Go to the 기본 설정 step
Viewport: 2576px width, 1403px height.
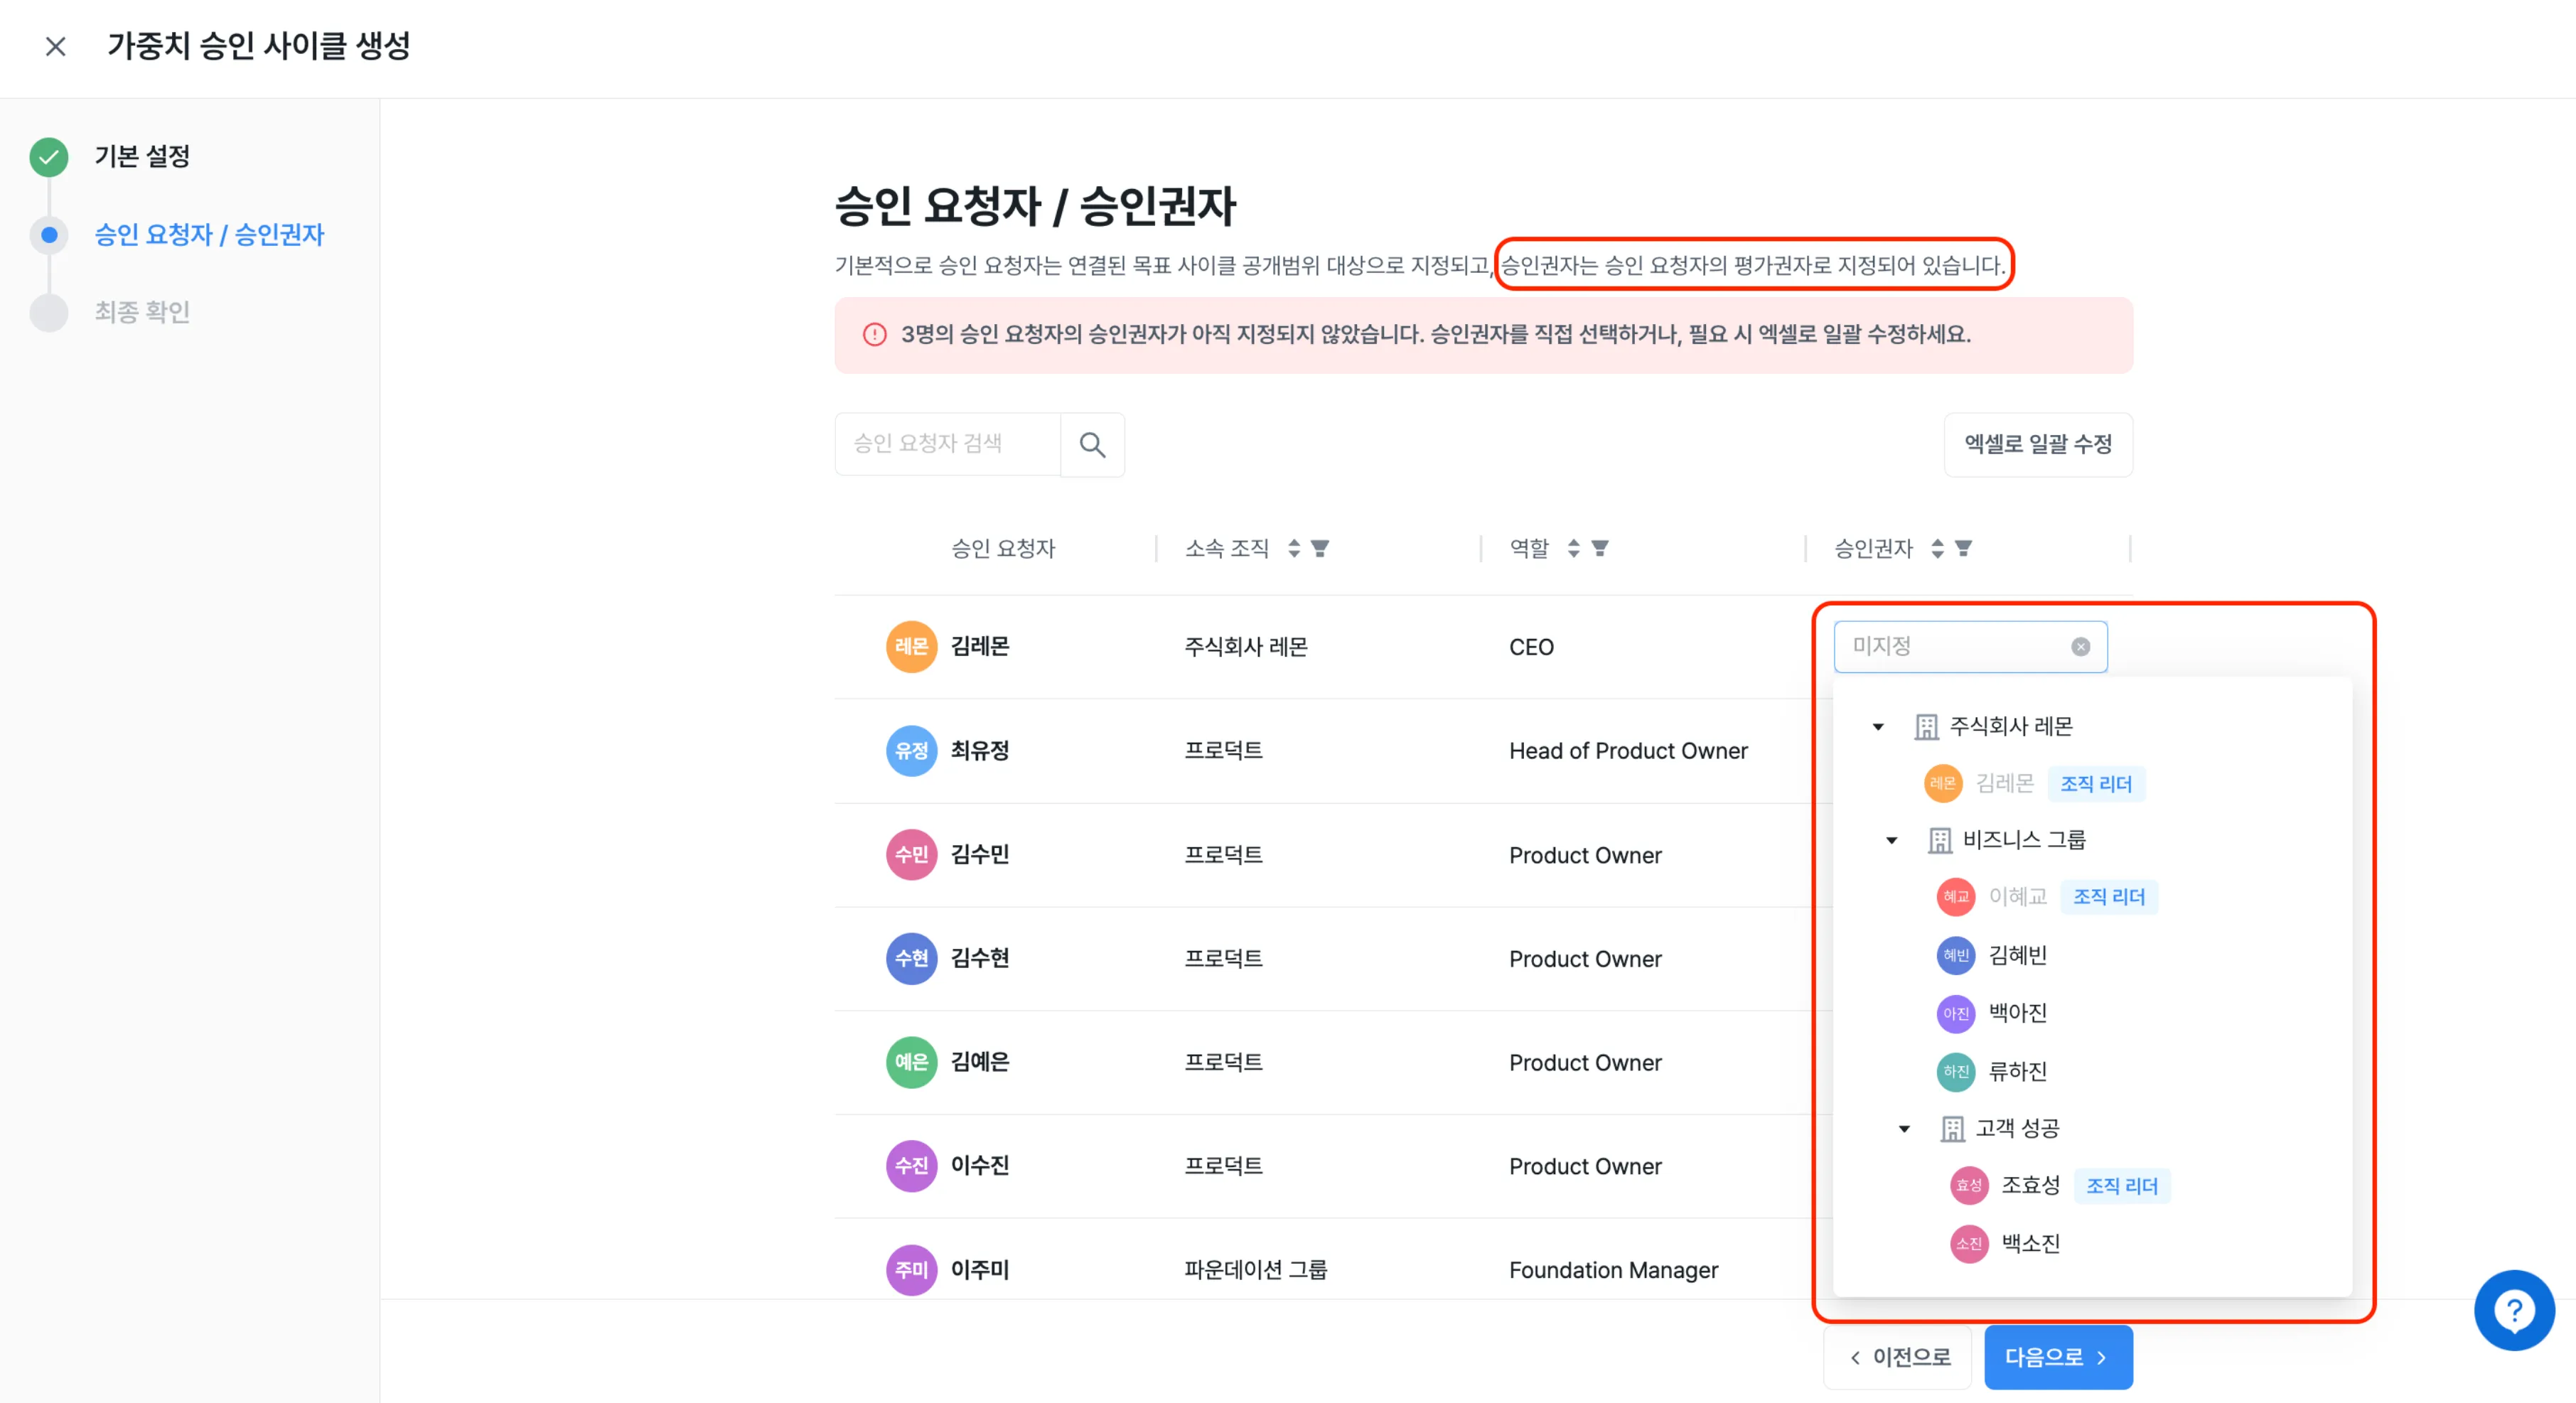click(x=142, y=157)
